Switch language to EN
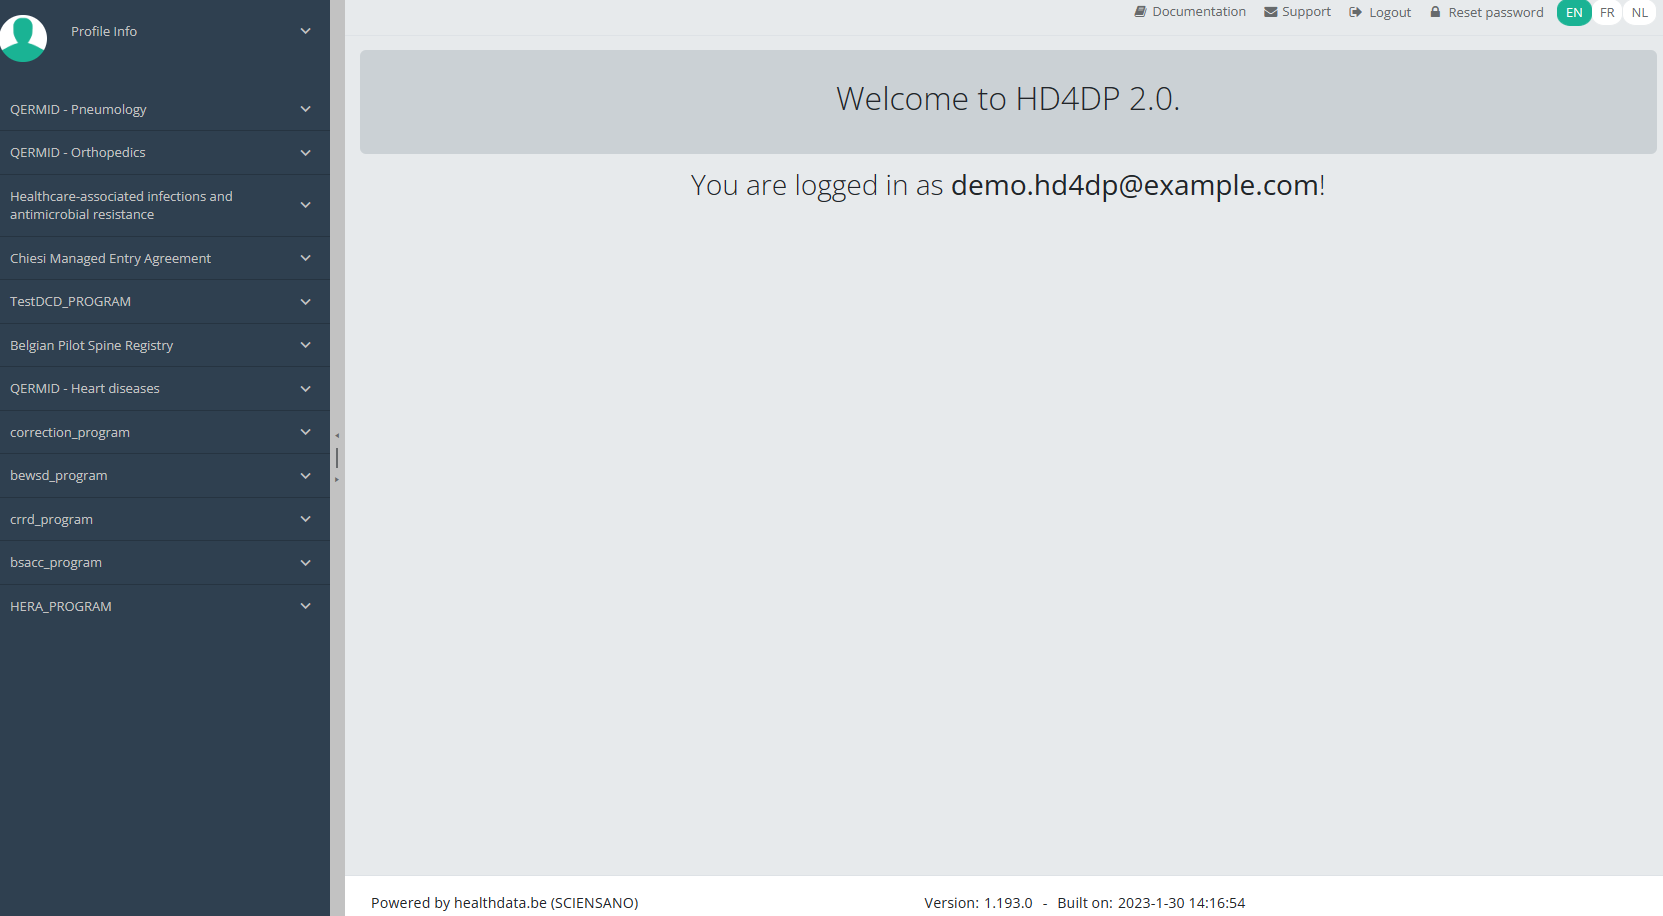This screenshot has height=916, width=1663. (1573, 13)
